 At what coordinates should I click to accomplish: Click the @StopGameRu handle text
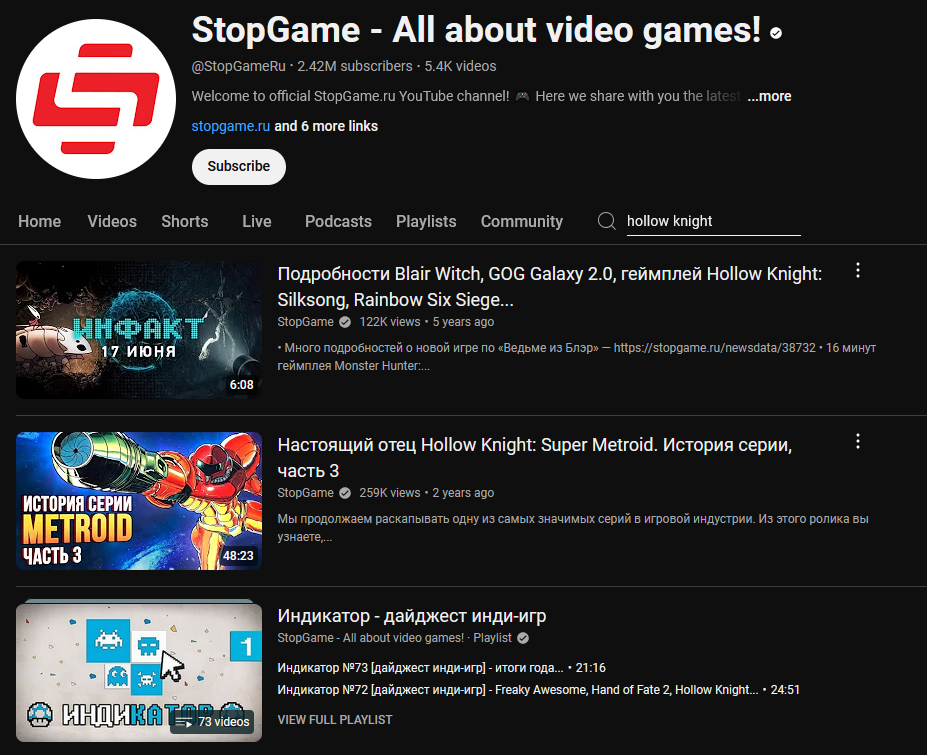[239, 66]
